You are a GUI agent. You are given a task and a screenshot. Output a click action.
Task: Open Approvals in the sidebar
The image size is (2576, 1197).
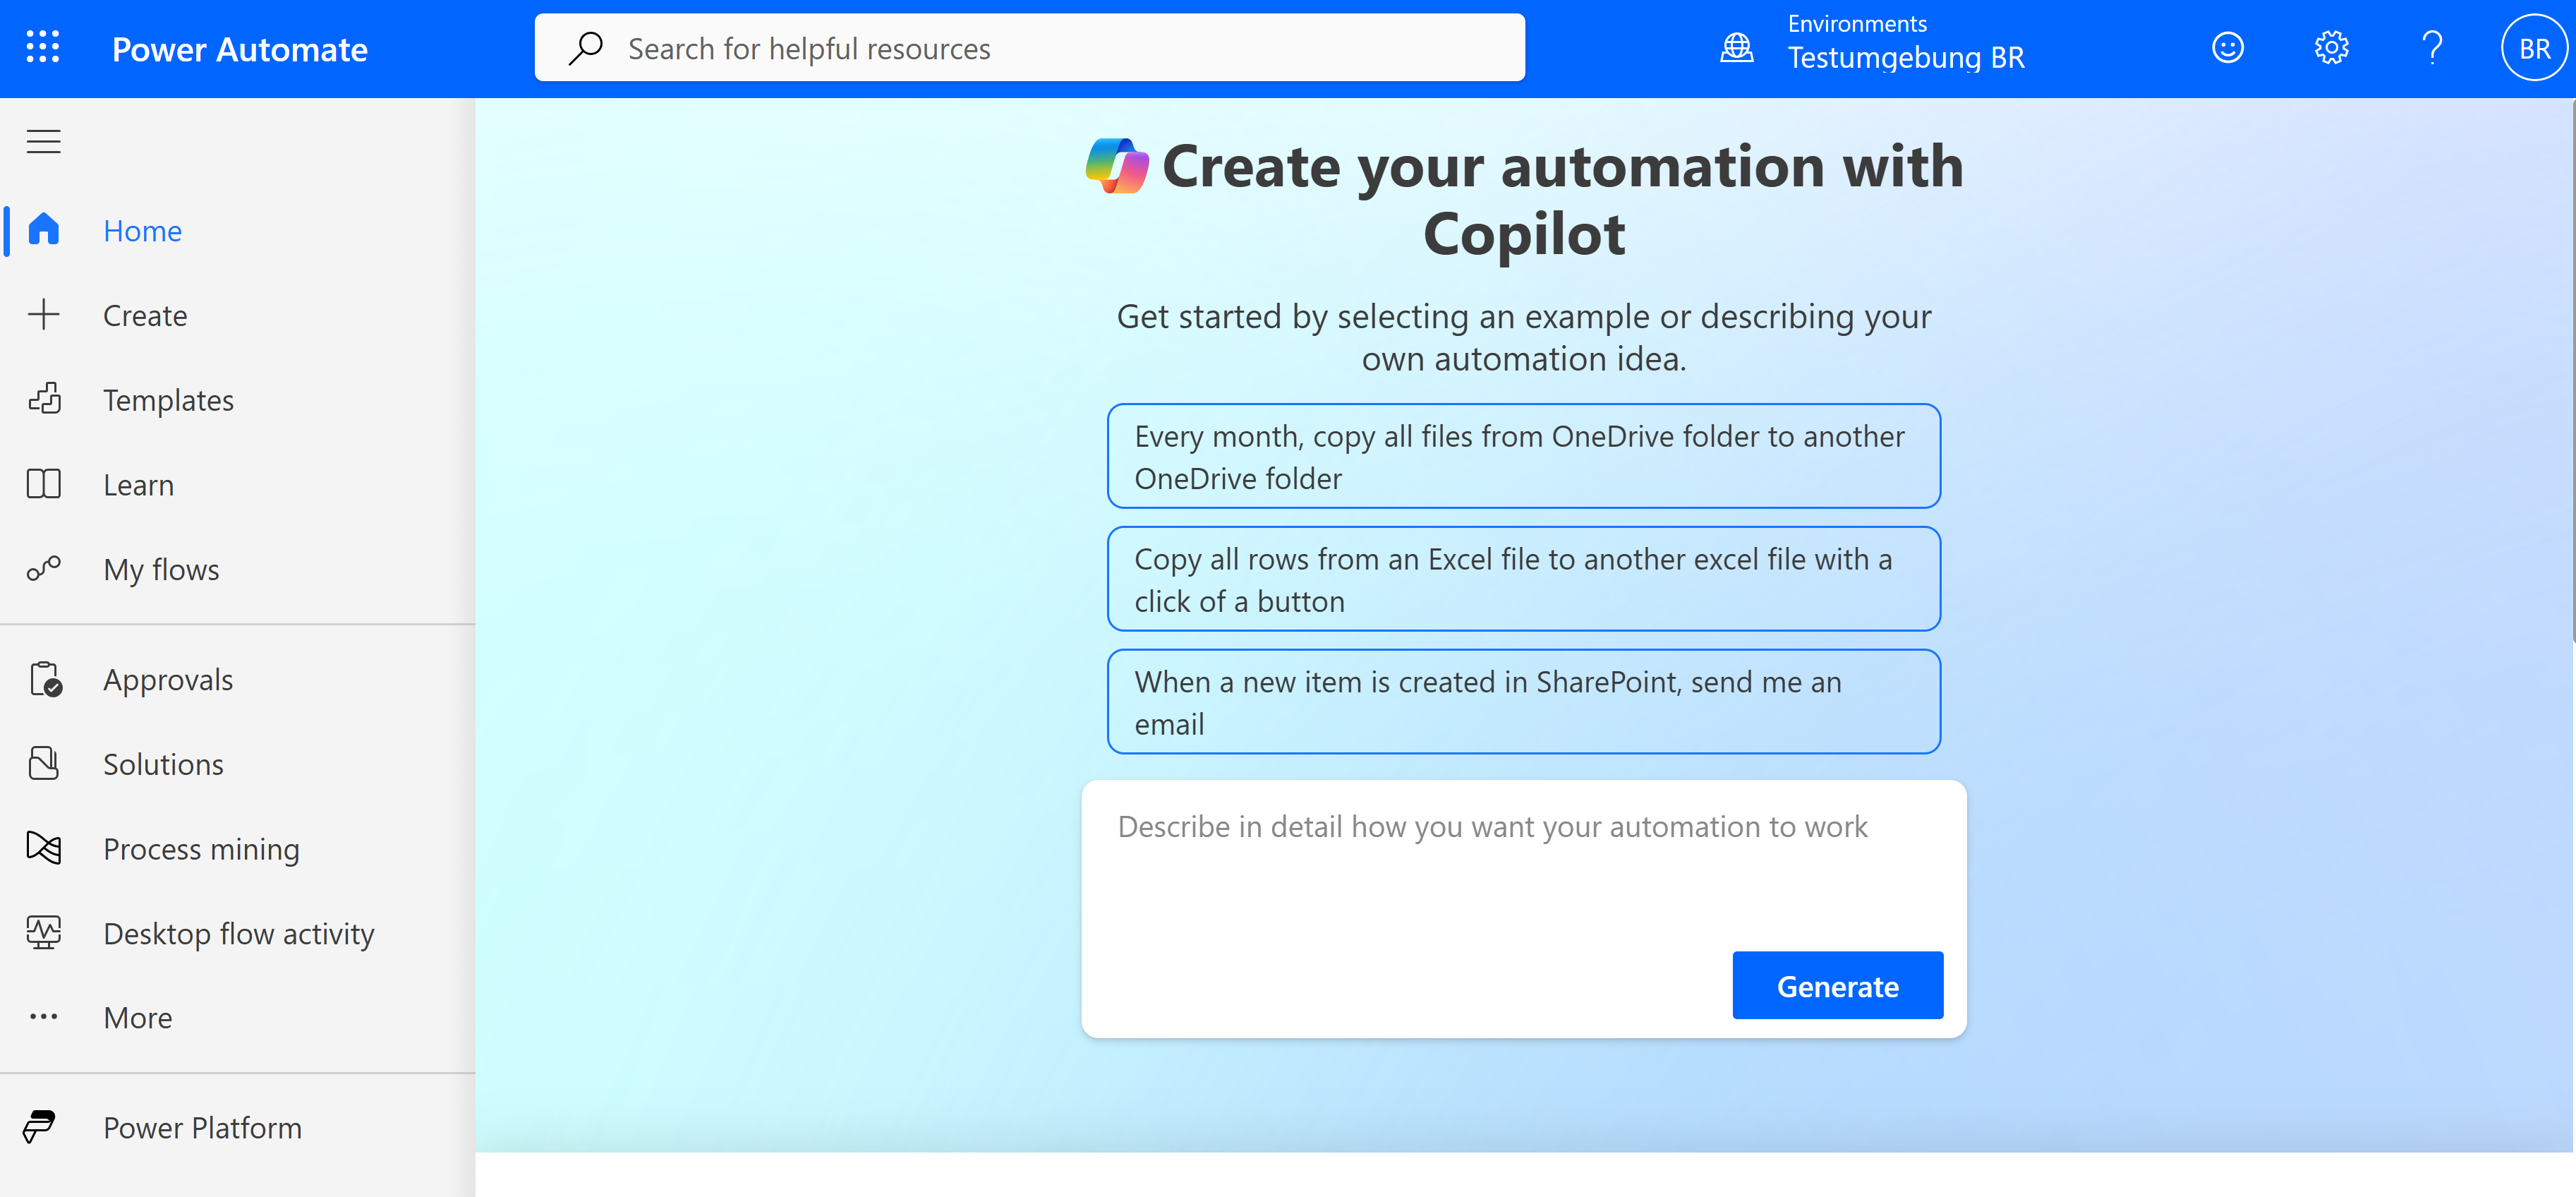[237, 679]
